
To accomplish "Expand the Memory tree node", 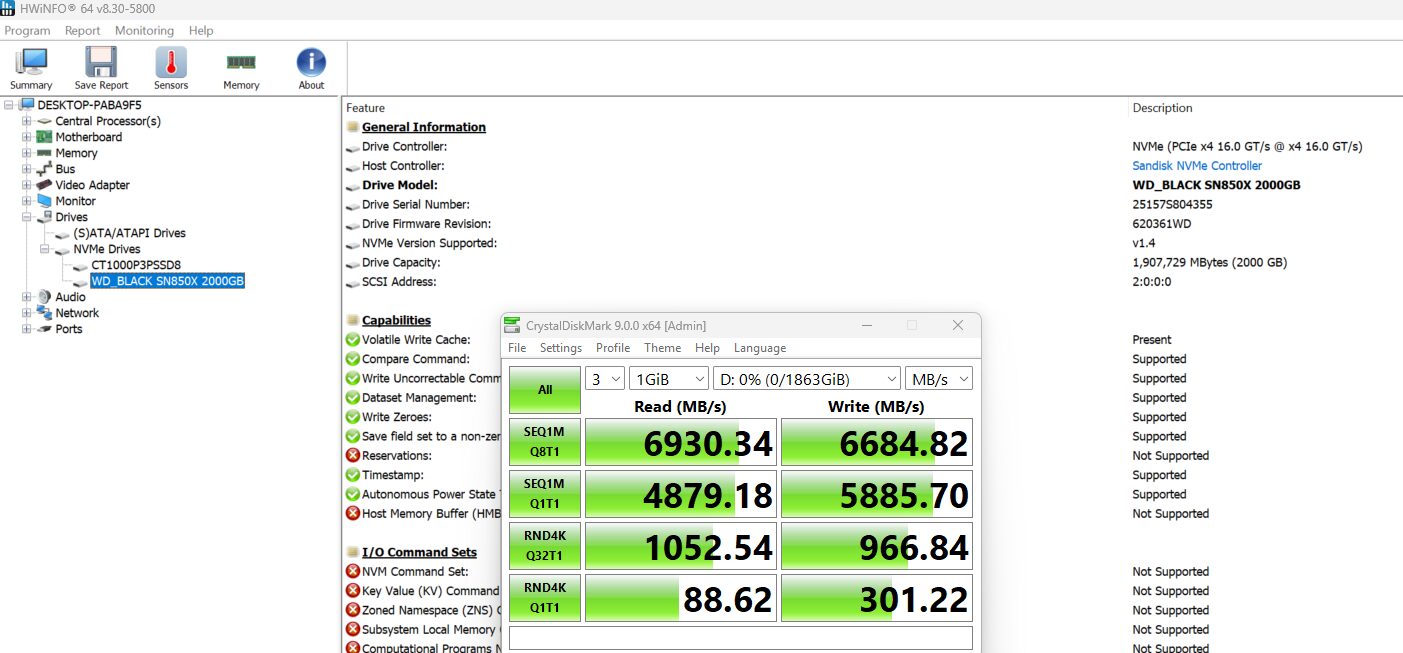I will (27, 153).
